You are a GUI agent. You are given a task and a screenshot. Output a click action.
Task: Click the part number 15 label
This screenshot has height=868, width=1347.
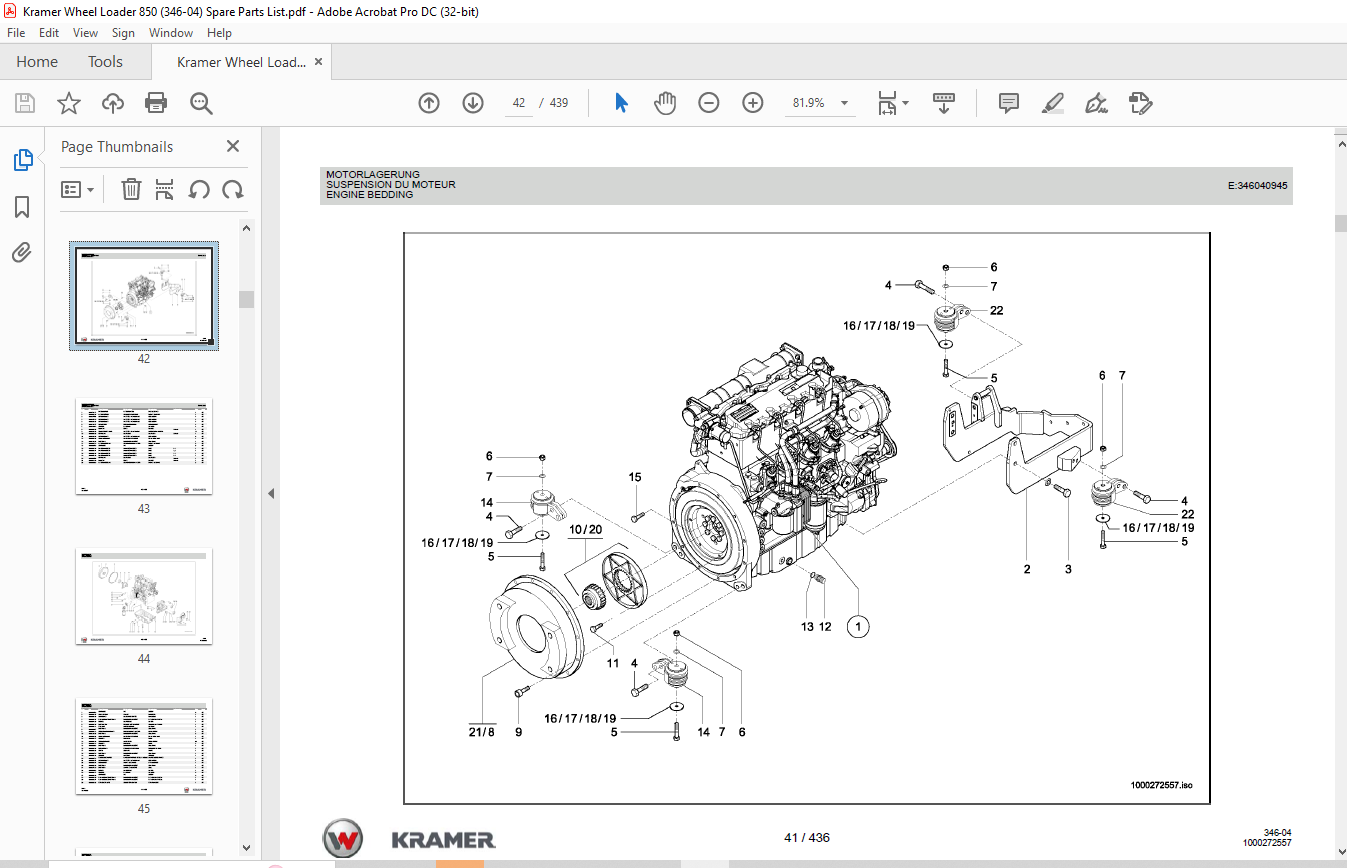pyautogui.click(x=635, y=478)
